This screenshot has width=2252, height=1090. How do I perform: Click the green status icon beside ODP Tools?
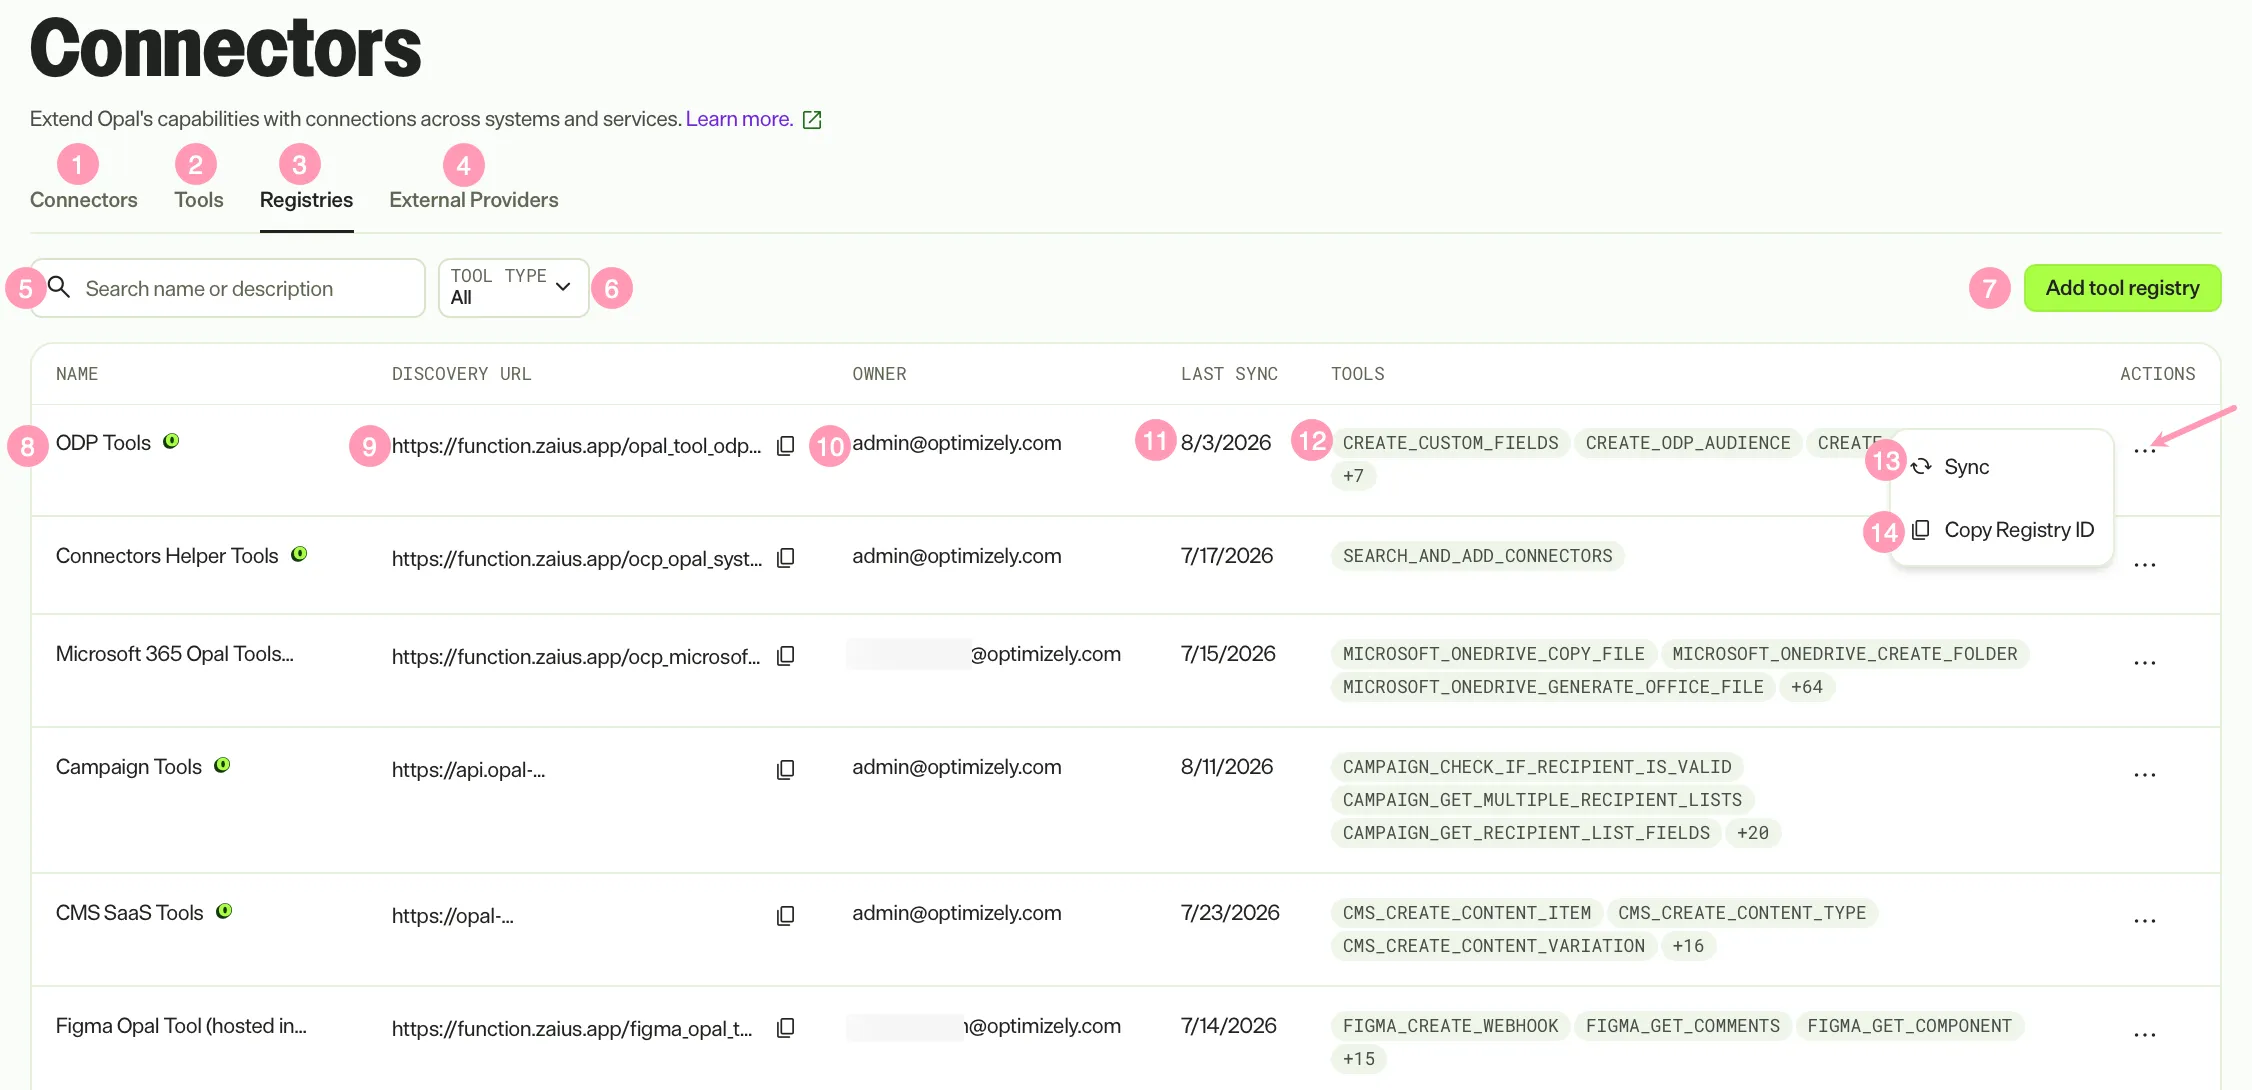click(171, 441)
